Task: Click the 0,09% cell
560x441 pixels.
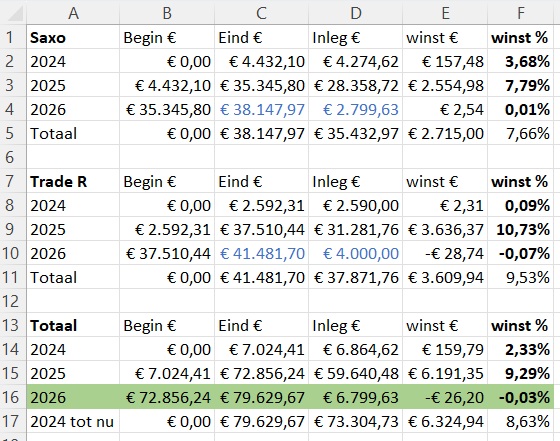Action: pos(521,205)
